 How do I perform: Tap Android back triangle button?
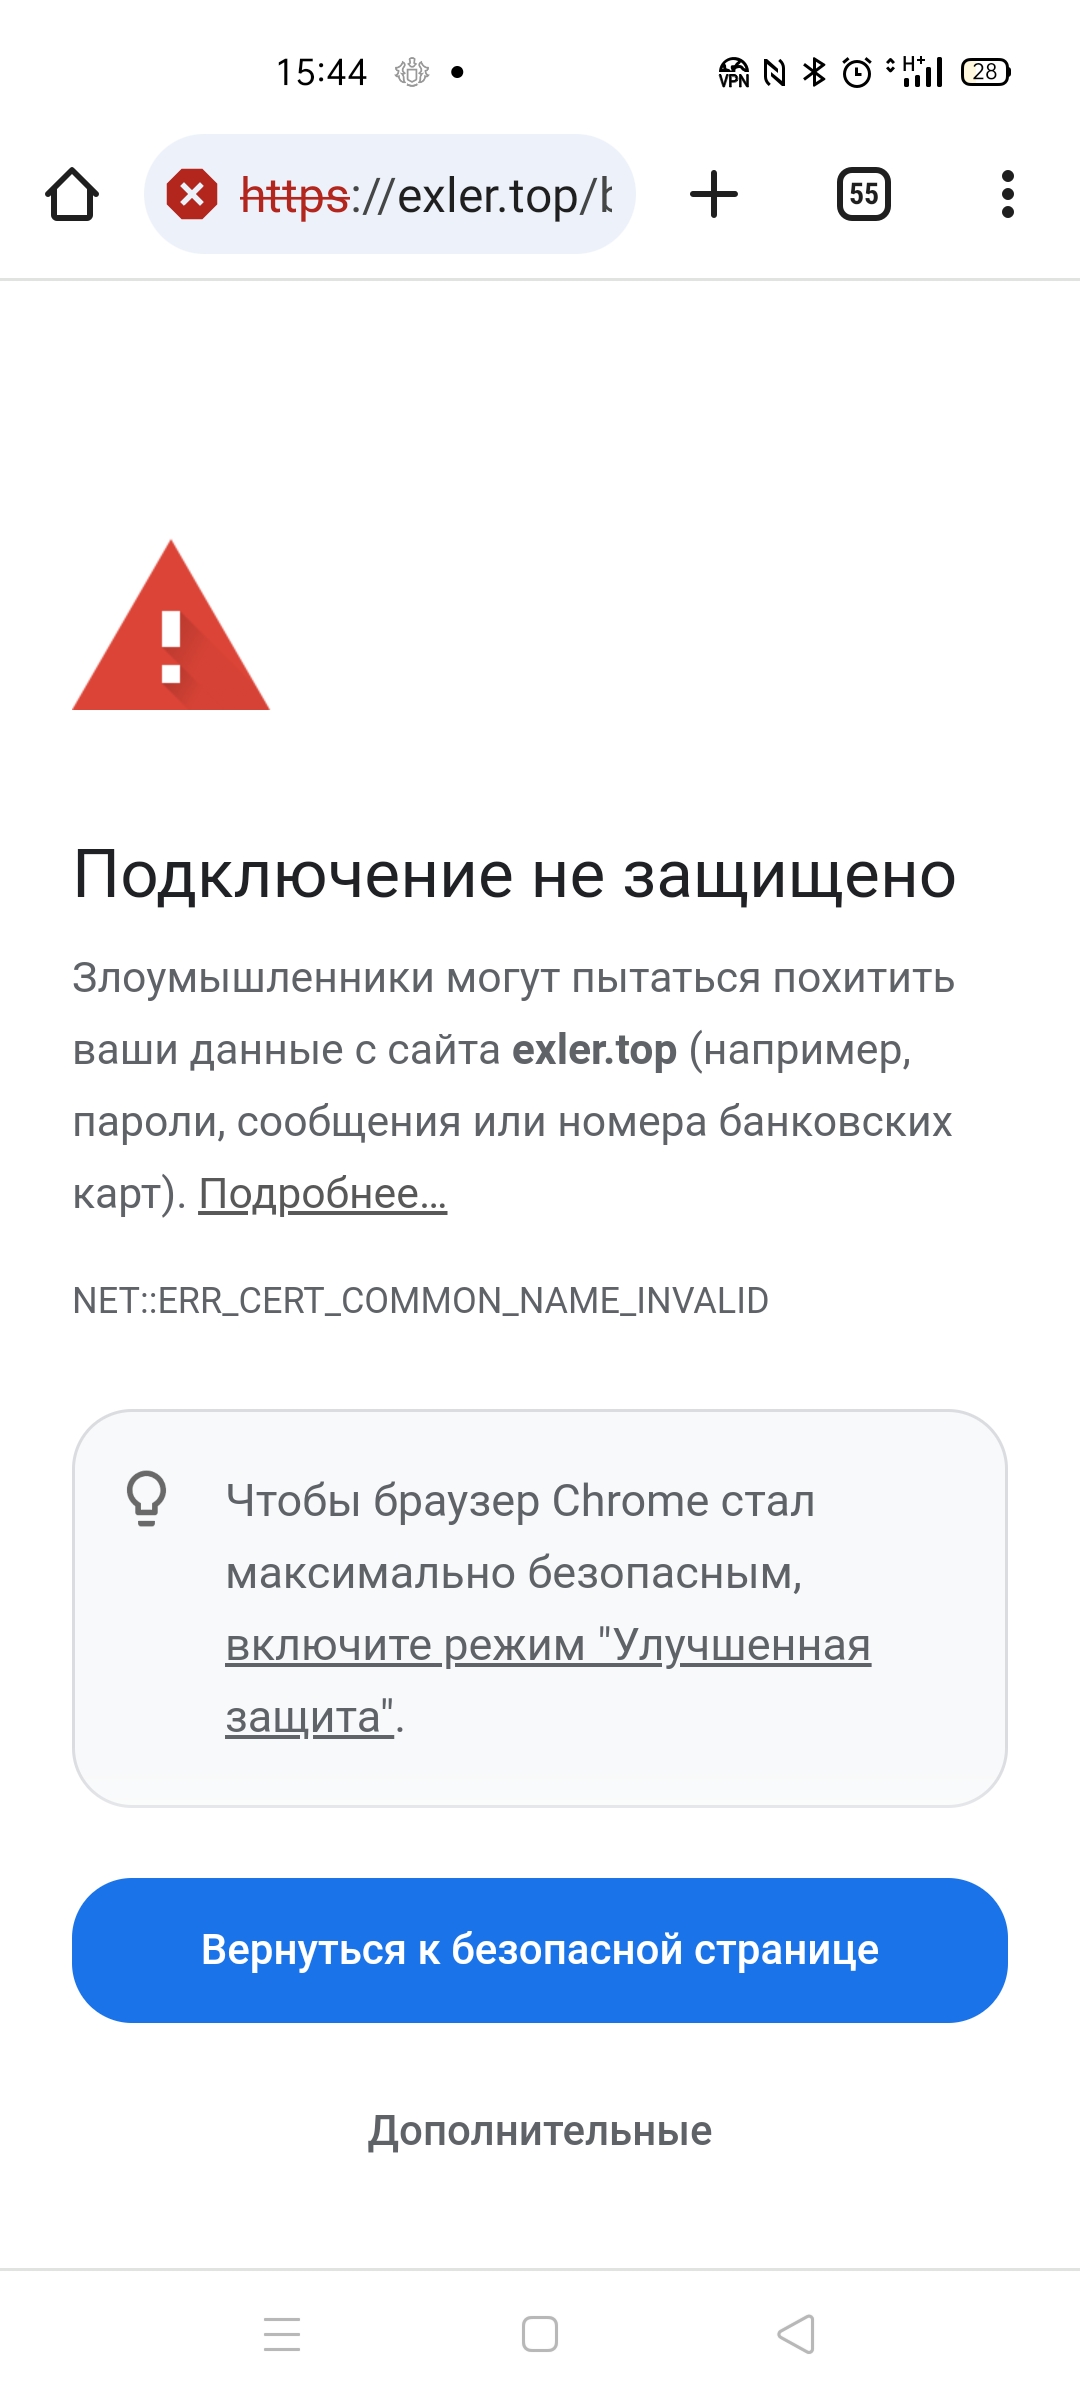796,2334
